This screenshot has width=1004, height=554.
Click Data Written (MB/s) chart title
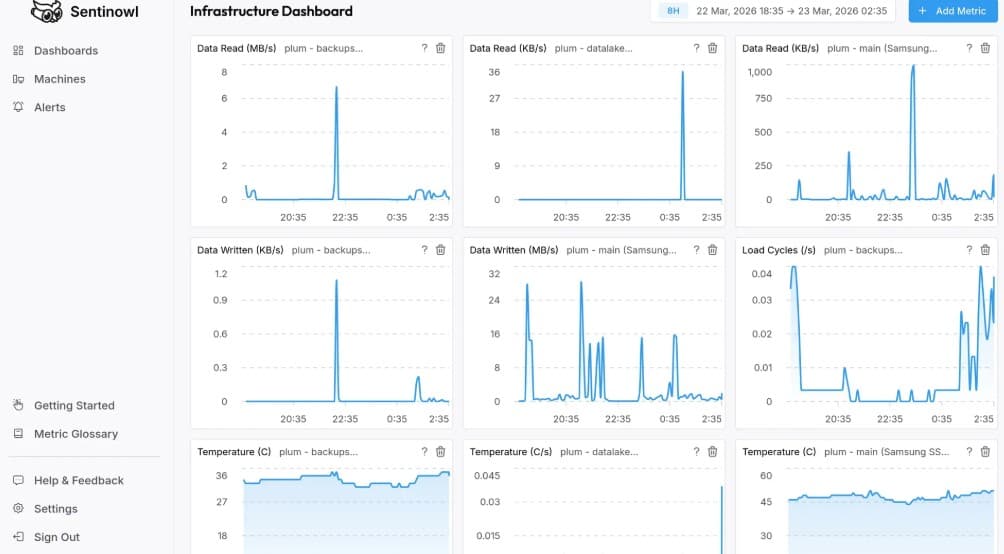[514, 250]
